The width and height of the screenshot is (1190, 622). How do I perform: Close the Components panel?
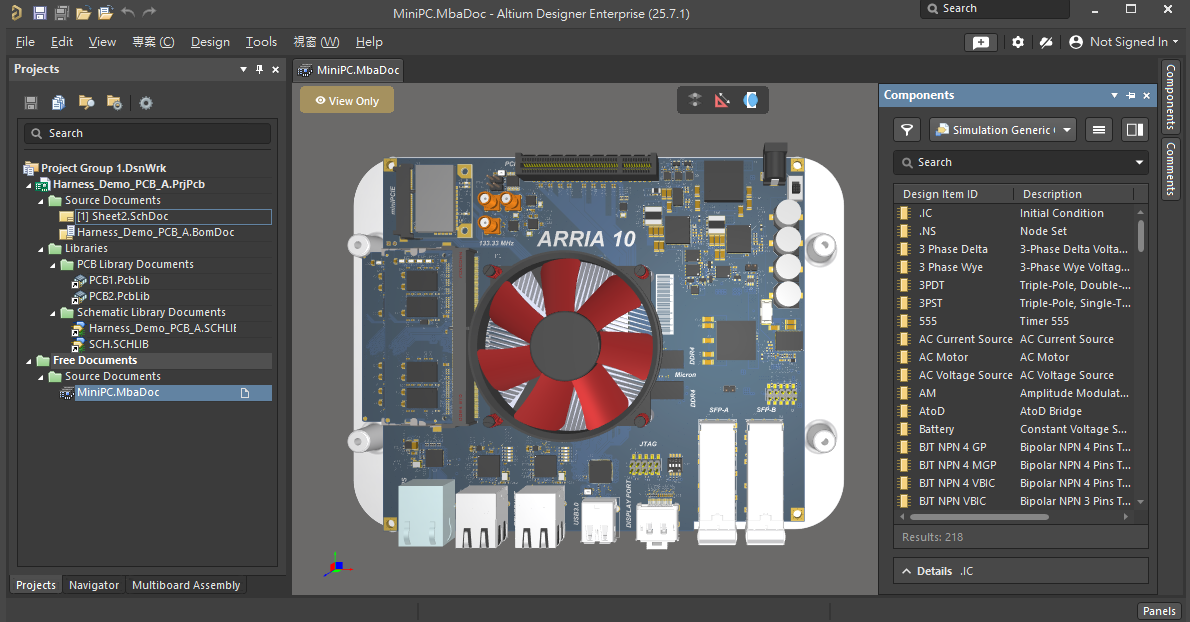pos(1147,96)
